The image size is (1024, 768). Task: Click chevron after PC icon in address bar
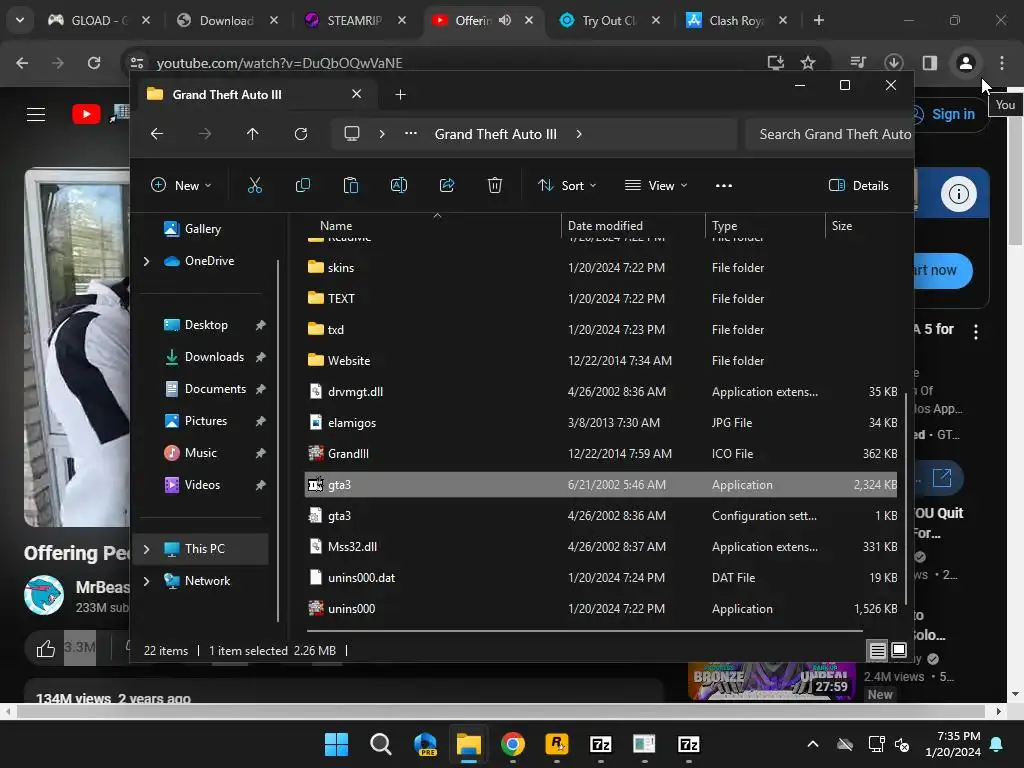382,134
